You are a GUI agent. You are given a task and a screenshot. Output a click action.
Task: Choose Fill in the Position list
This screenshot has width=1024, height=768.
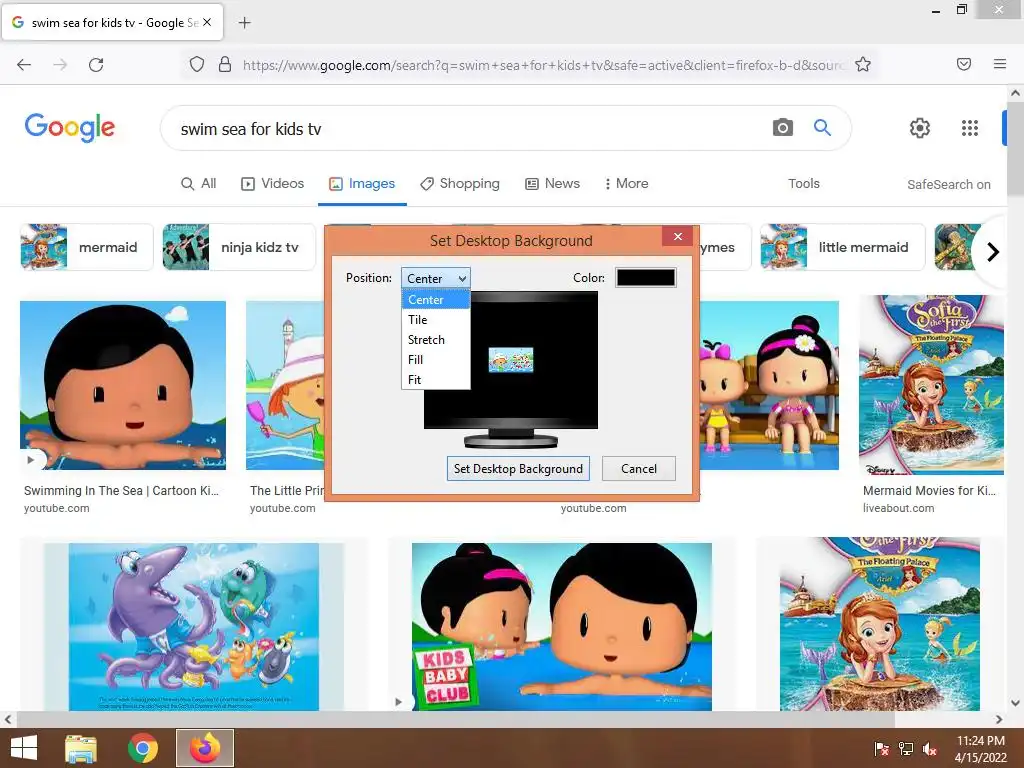pos(436,360)
